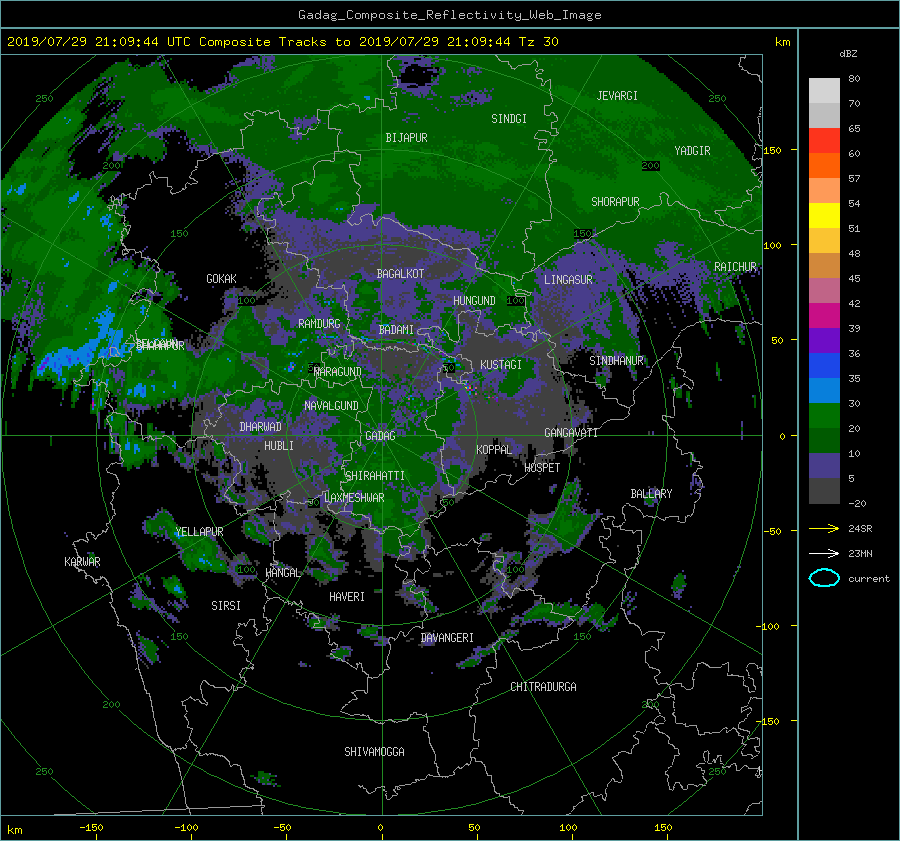This screenshot has height=841, width=900.
Task: Select the purple 10 dBZ swatch
Action: (824, 465)
